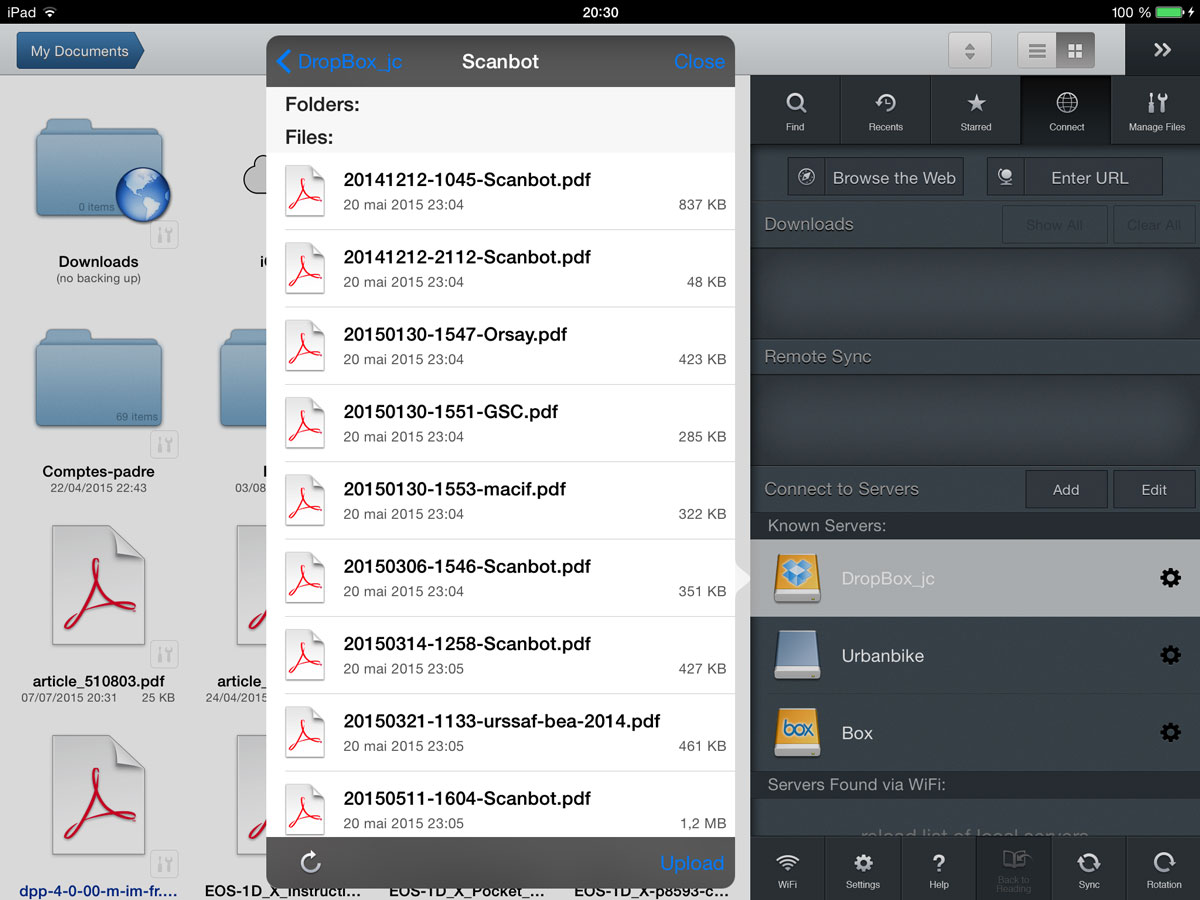Connect to the Urbanbike server
The image size is (1200, 900).
pos(975,656)
